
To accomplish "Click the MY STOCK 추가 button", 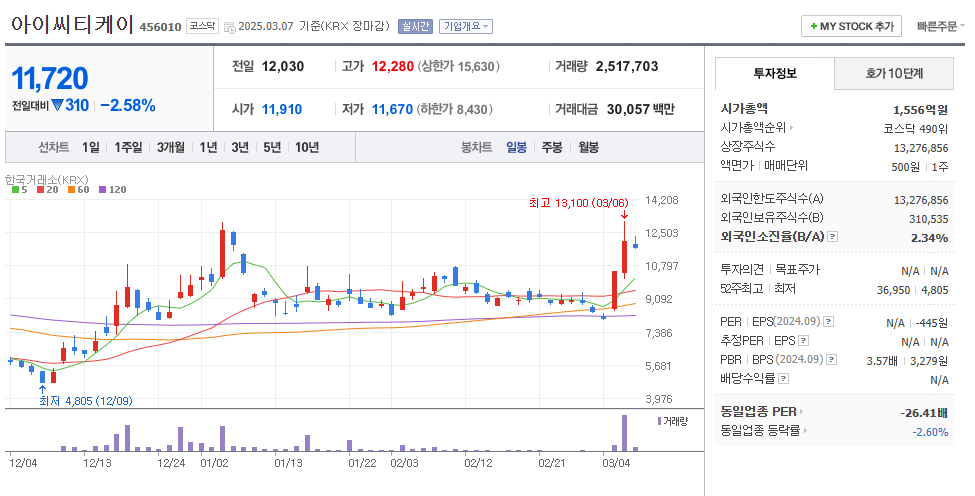I will pyautogui.click(x=851, y=26).
